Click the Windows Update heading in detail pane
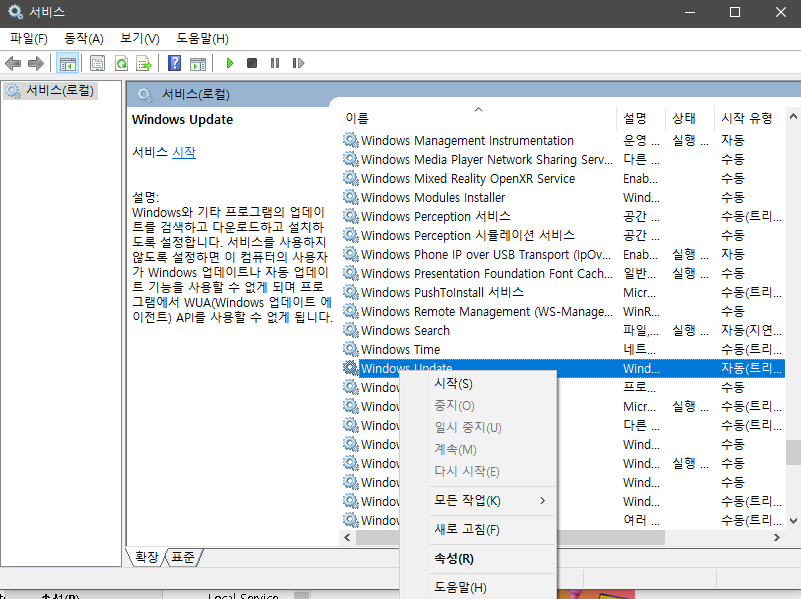801x599 pixels. point(182,119)
